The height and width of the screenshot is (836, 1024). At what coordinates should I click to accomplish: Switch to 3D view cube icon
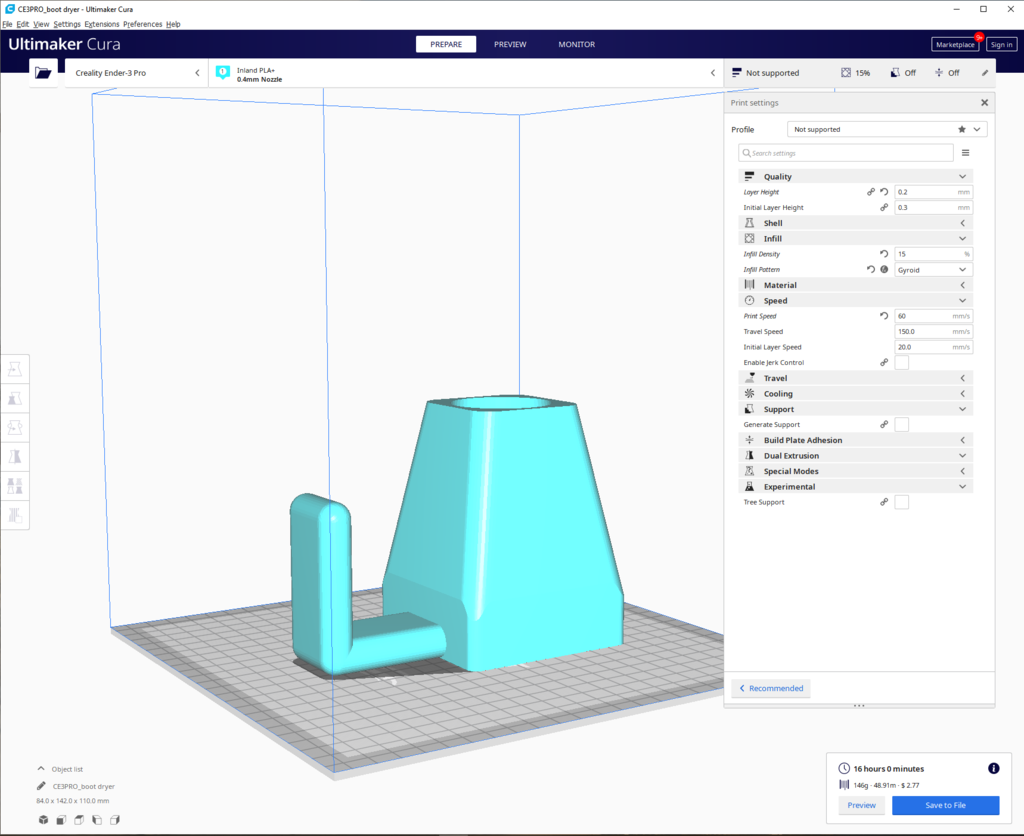point(43,820)
